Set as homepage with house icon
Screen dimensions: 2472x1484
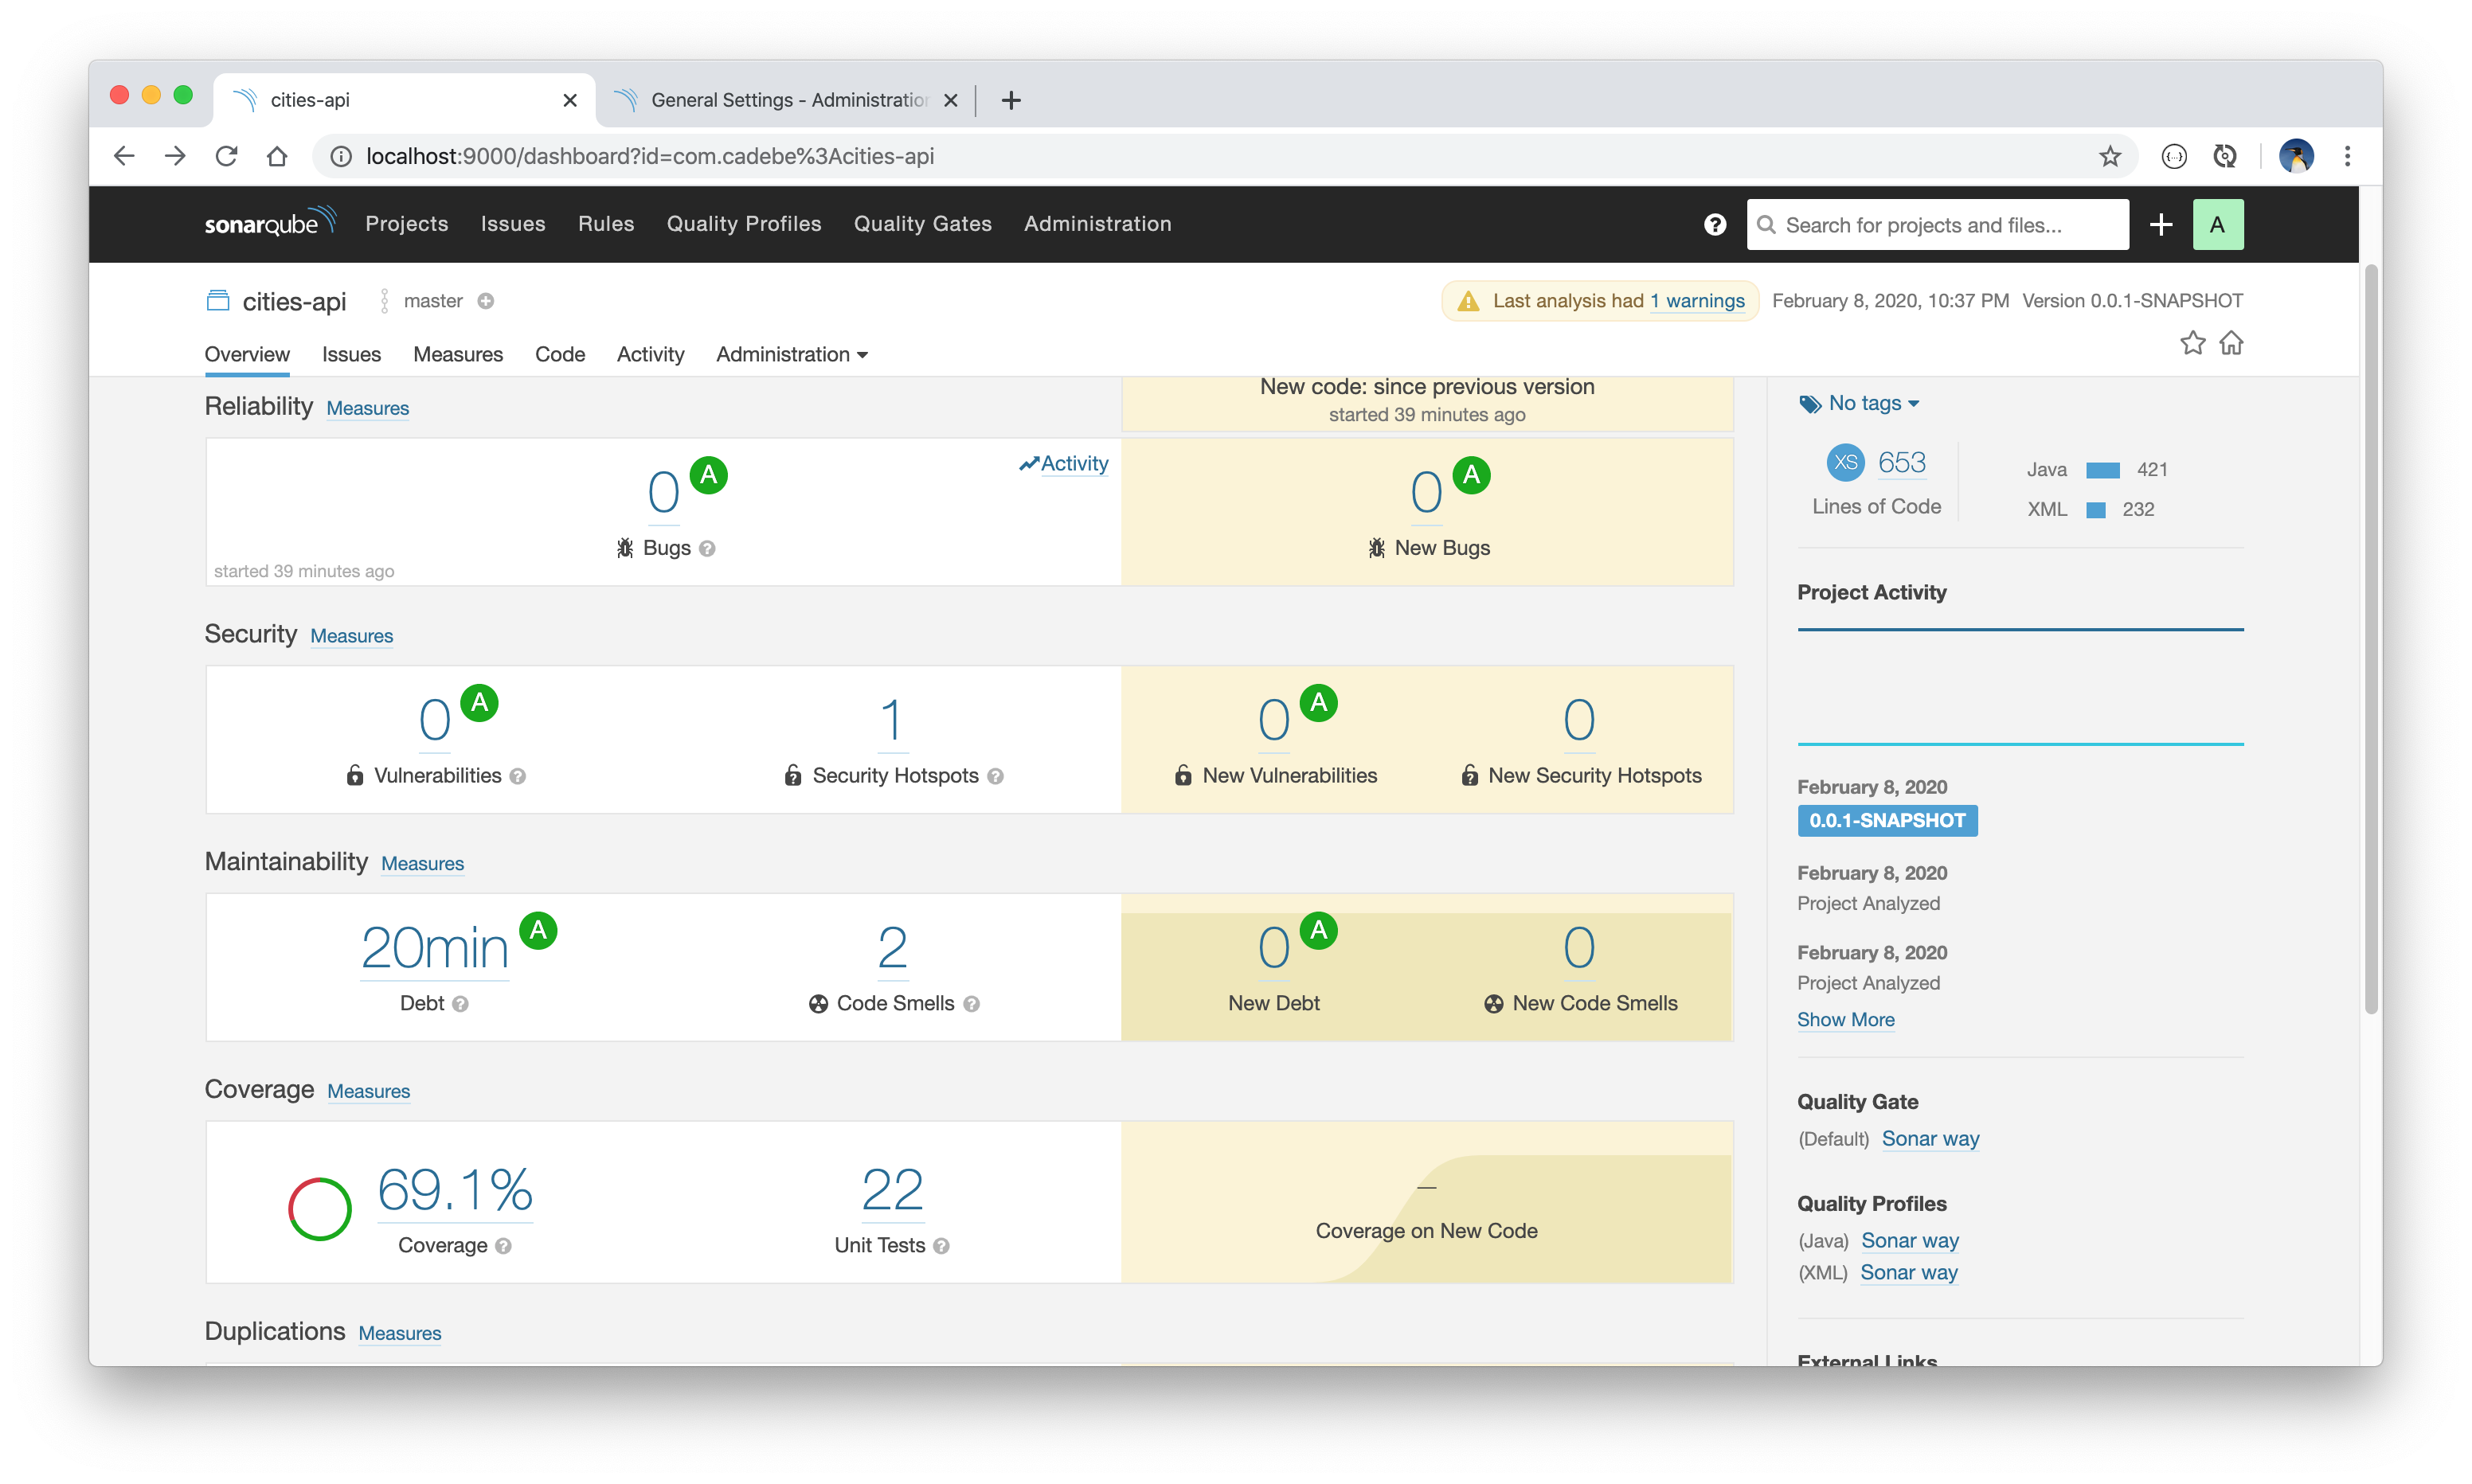[x=2231, y=343]
